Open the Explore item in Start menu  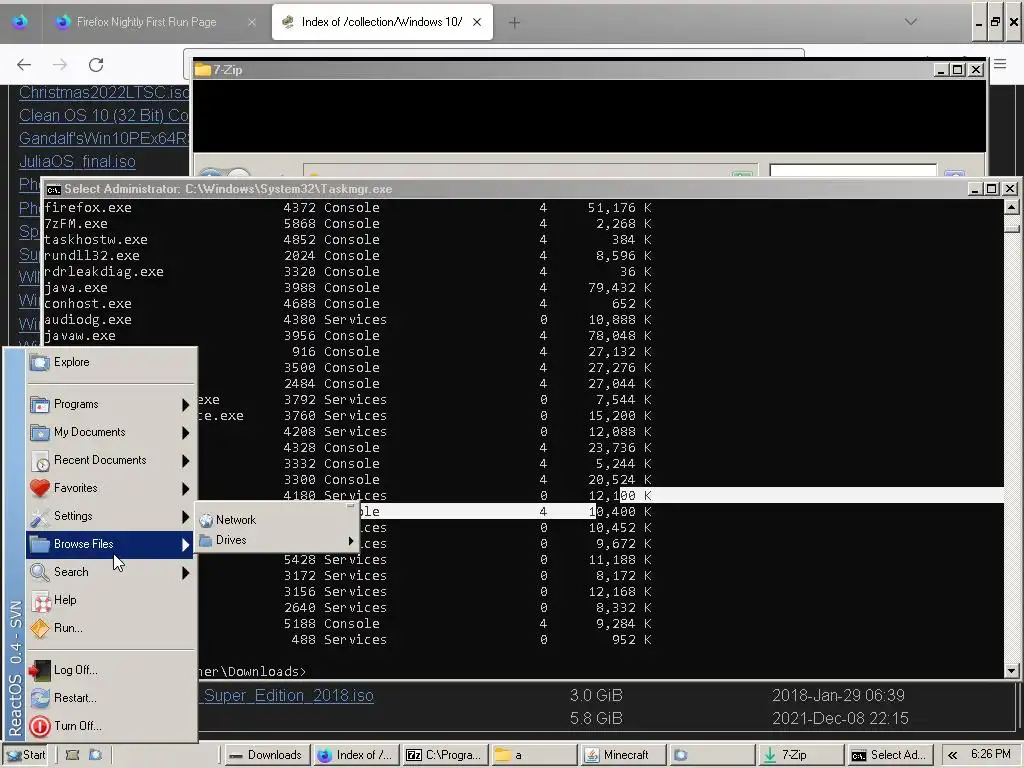tap(111, 362)
